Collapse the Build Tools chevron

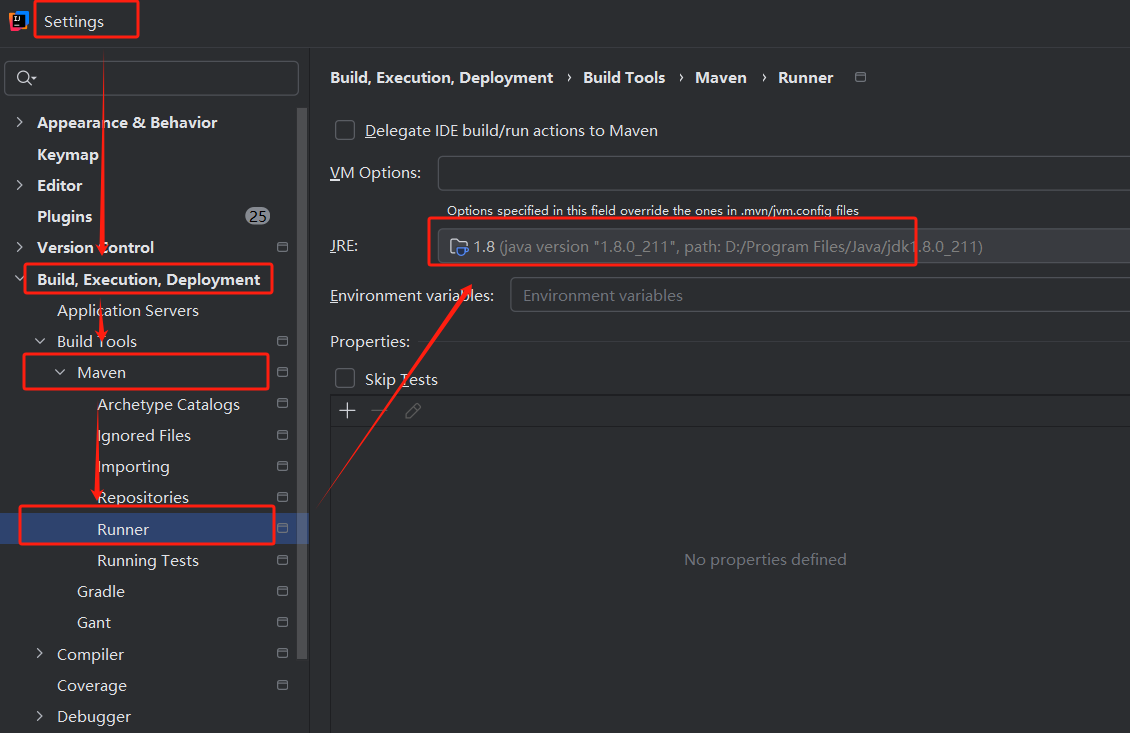coord(40,341)
